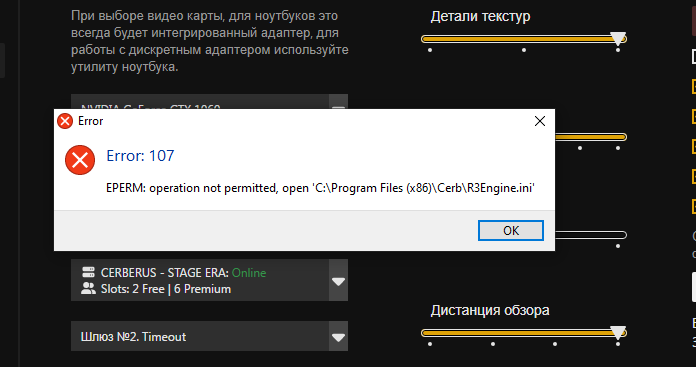Click the small red error icon in the title bar
The height and width of the screenshot is (367, 696).
pyautogui.click(x=65, y=121)
